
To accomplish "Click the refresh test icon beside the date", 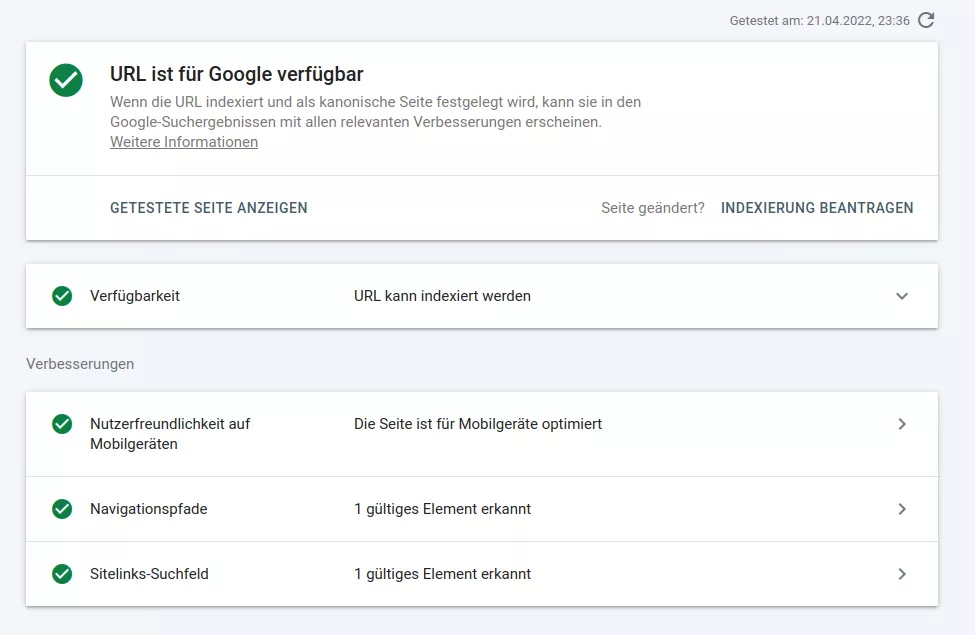I will pyautogui.click(x=926, y=21).
